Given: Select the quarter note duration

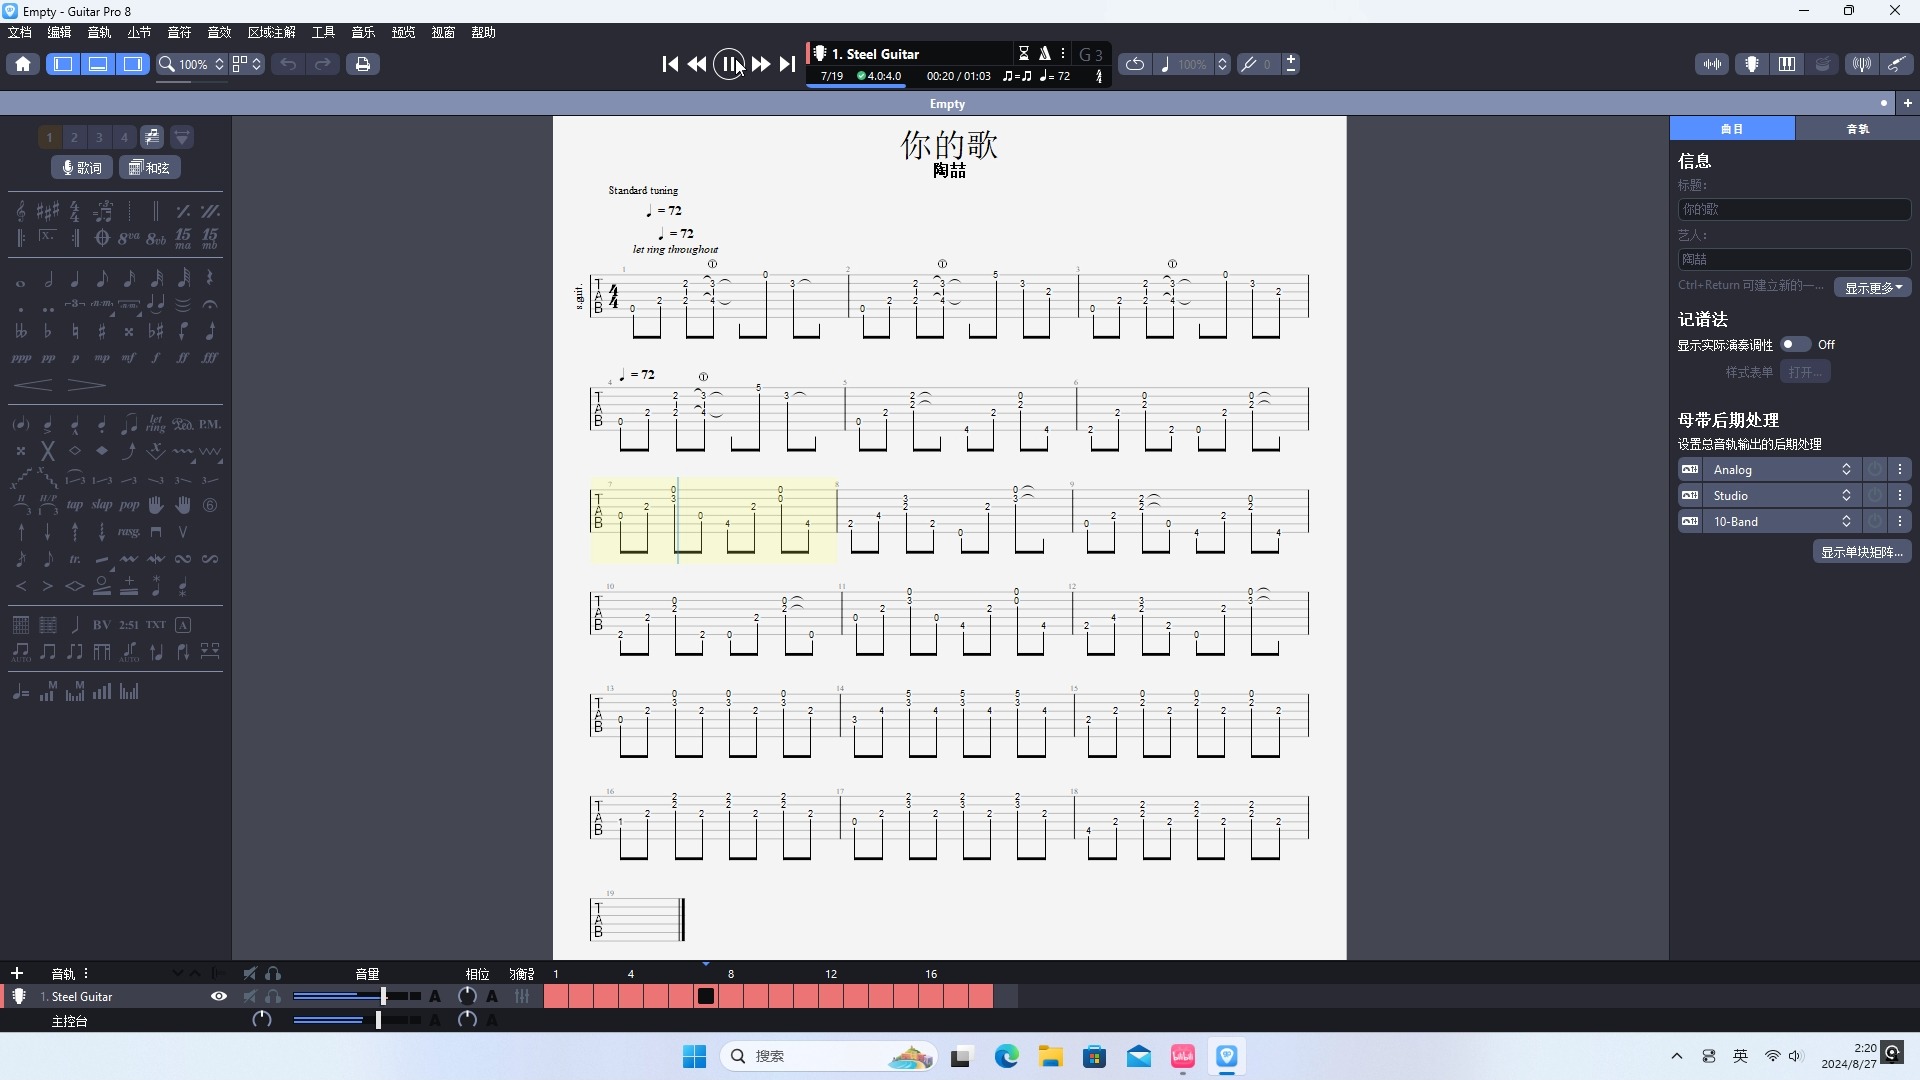Looking at the screenshot, I should (75, 279).
